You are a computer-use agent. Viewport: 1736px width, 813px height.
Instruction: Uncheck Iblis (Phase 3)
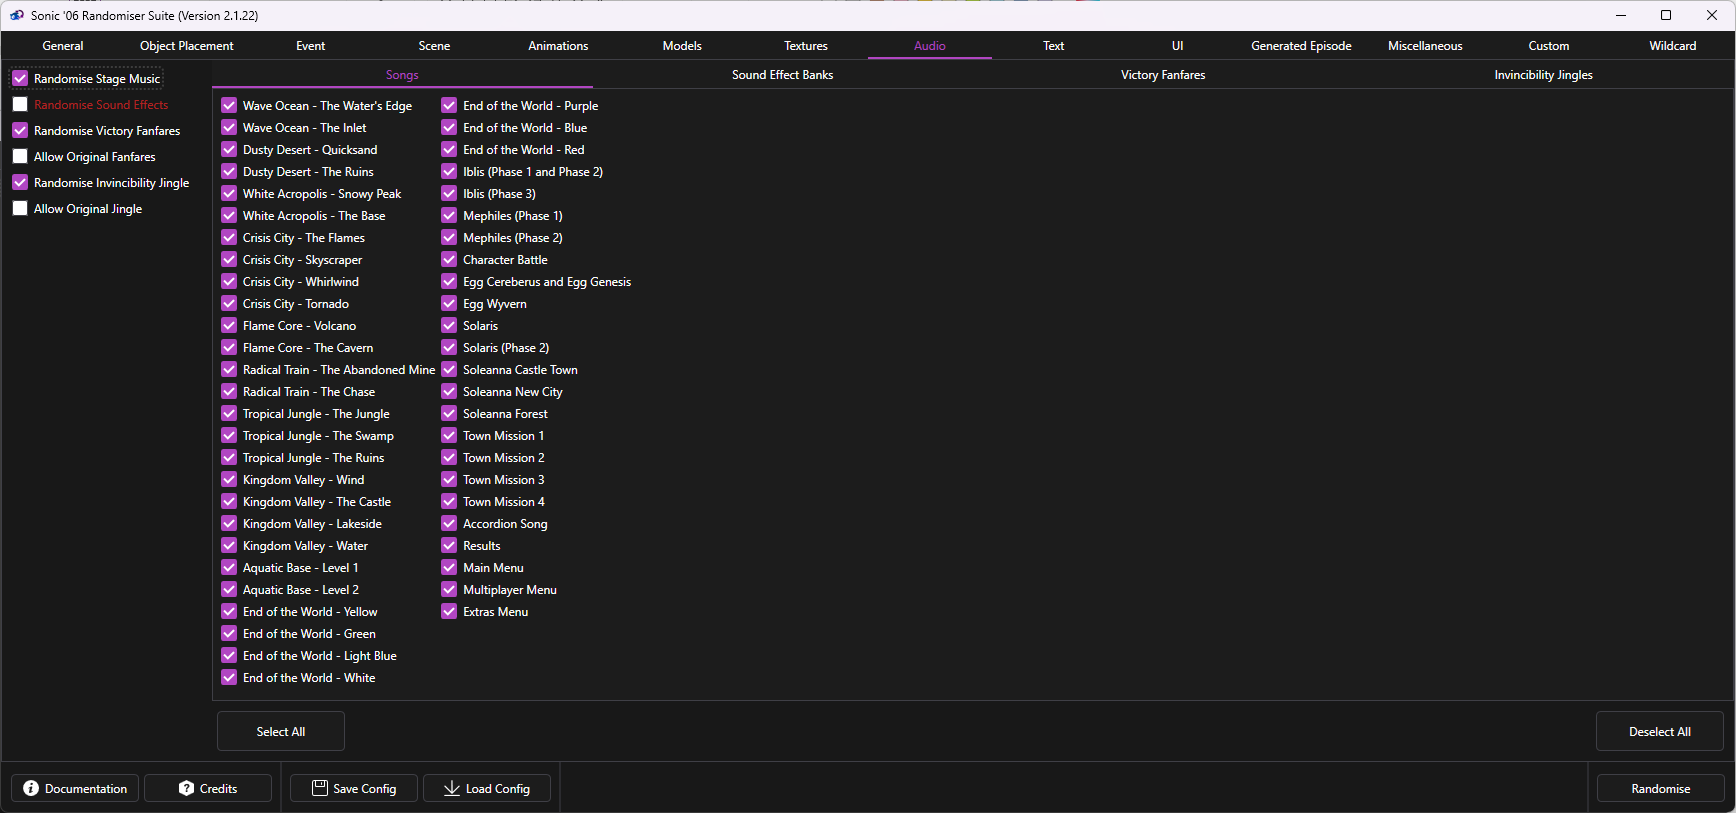pos(449,193)
